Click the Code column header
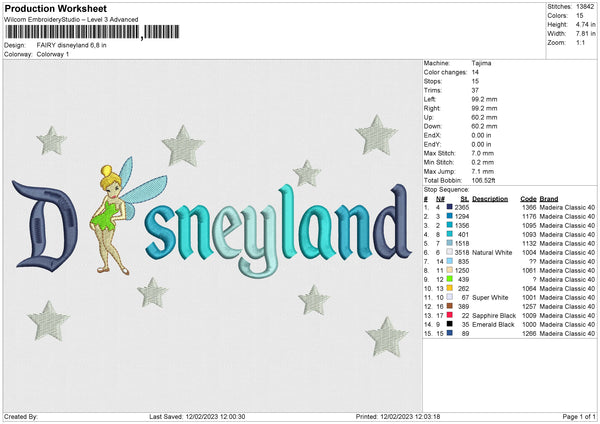 tap(528, 199)
